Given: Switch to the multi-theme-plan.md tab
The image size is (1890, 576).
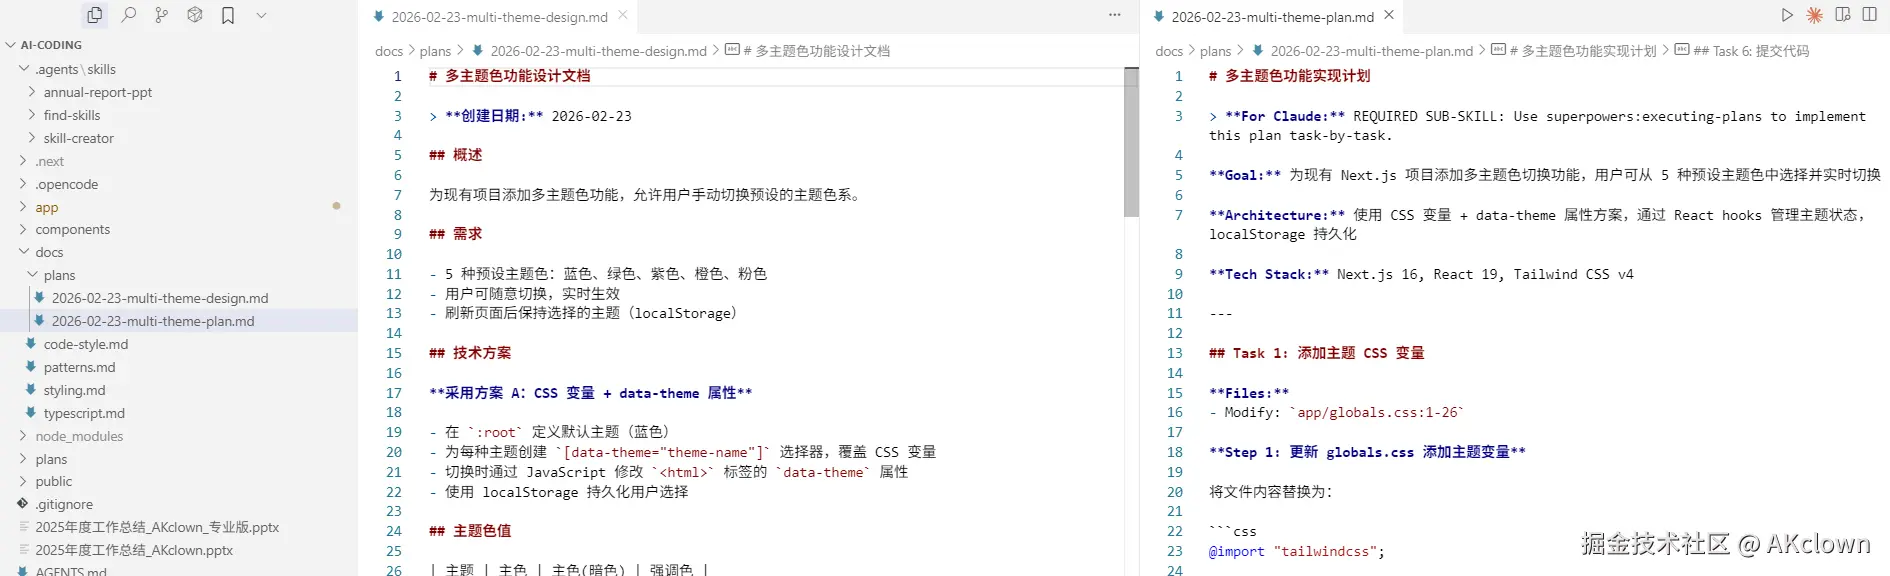Looking at the screenshot, I should click(x=1273, y=16).
